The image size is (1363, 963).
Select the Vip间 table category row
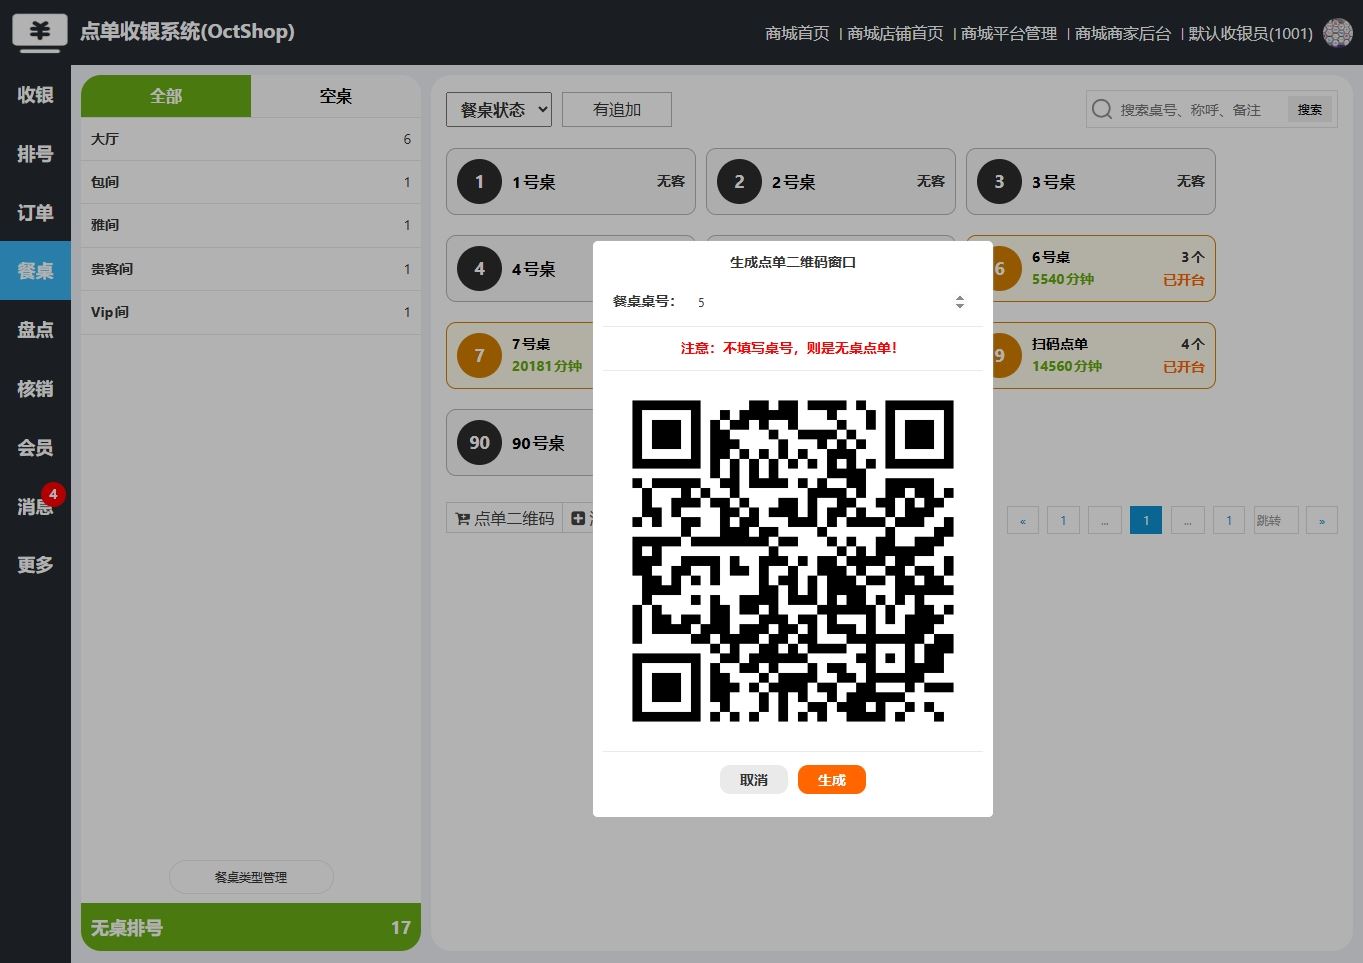251,312
